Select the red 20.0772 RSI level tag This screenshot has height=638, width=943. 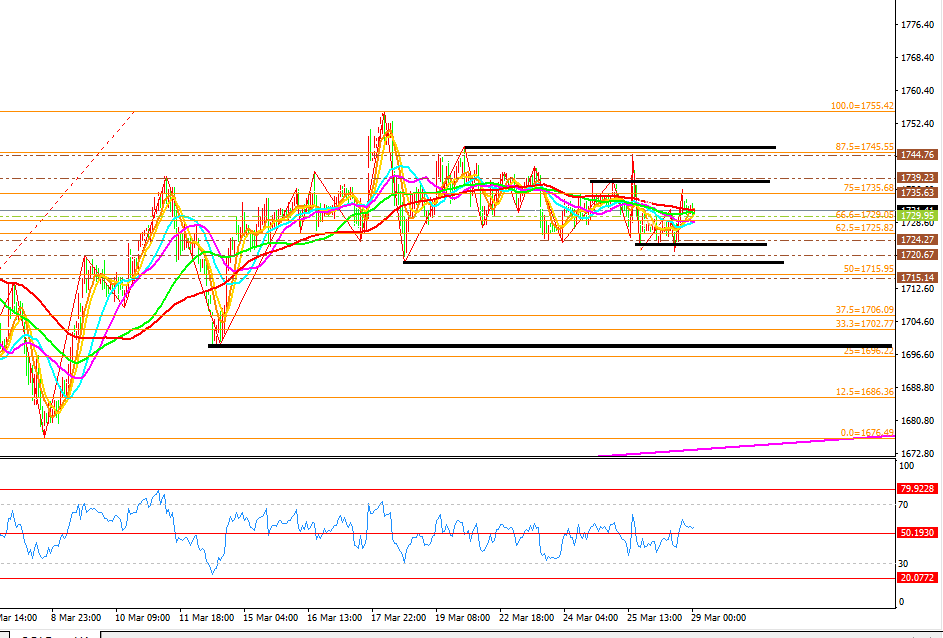pyautogui.click(x=917, y=578)
